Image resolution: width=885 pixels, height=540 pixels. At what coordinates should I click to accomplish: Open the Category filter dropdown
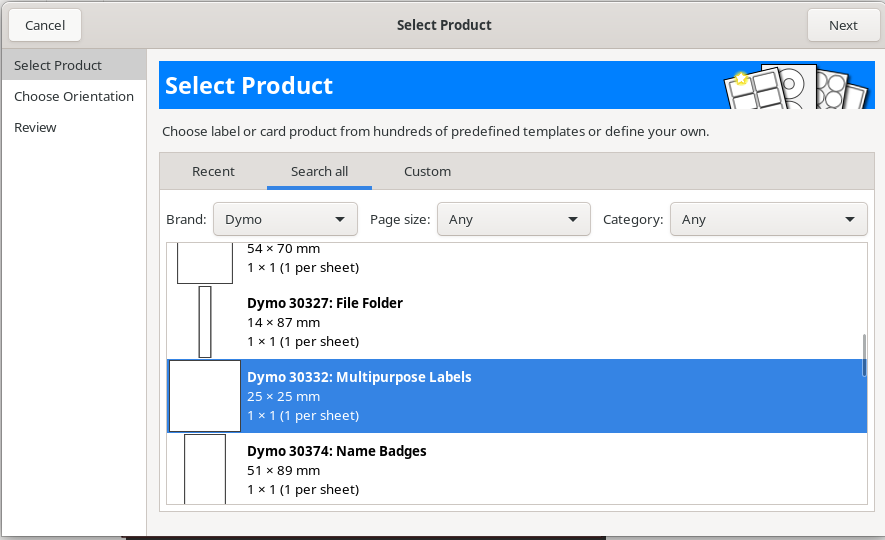click(767, 219)
